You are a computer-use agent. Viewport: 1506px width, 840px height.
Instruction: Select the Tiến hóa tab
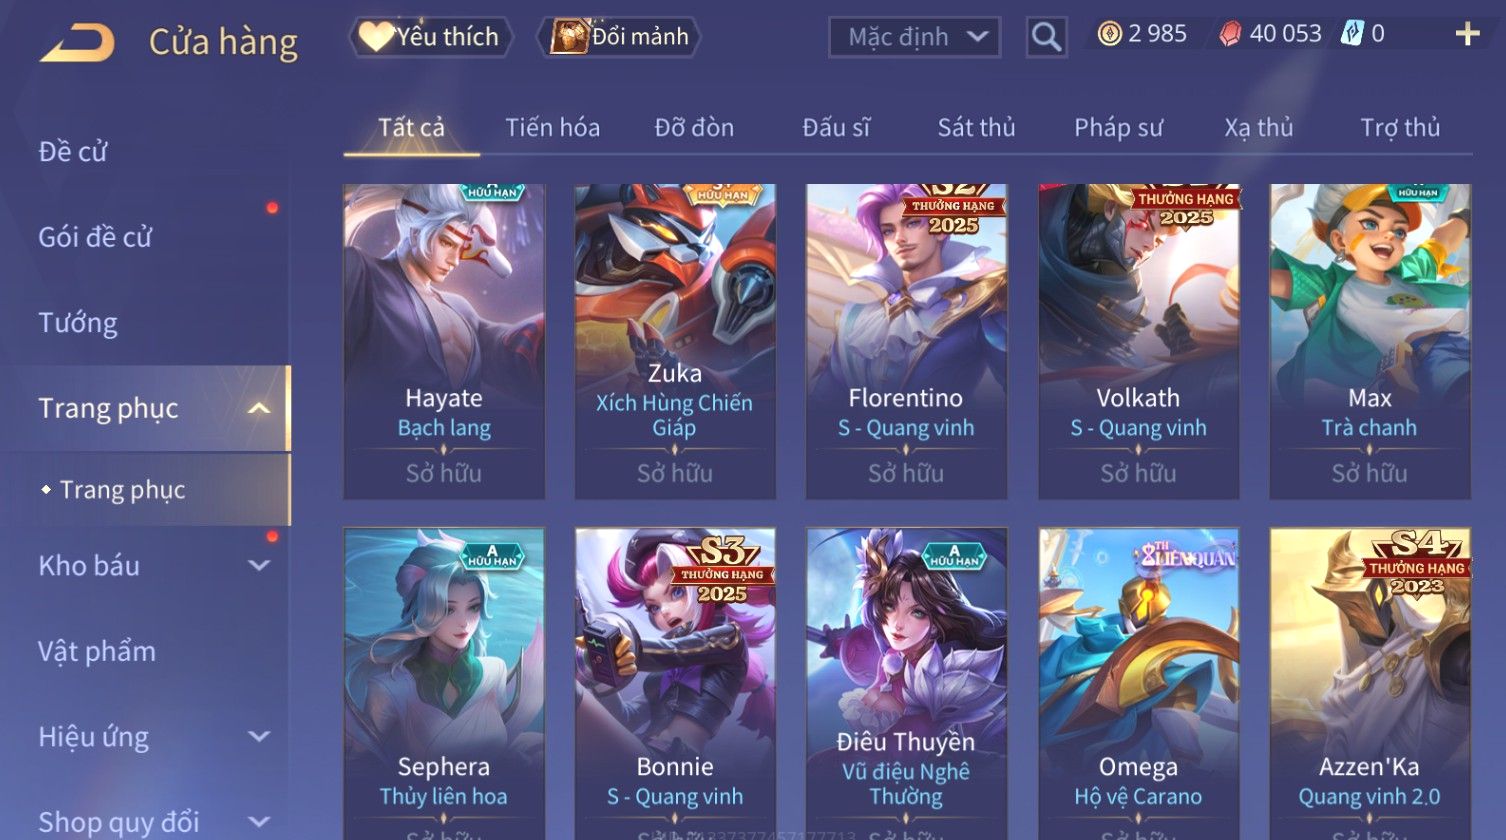(552, 128)
